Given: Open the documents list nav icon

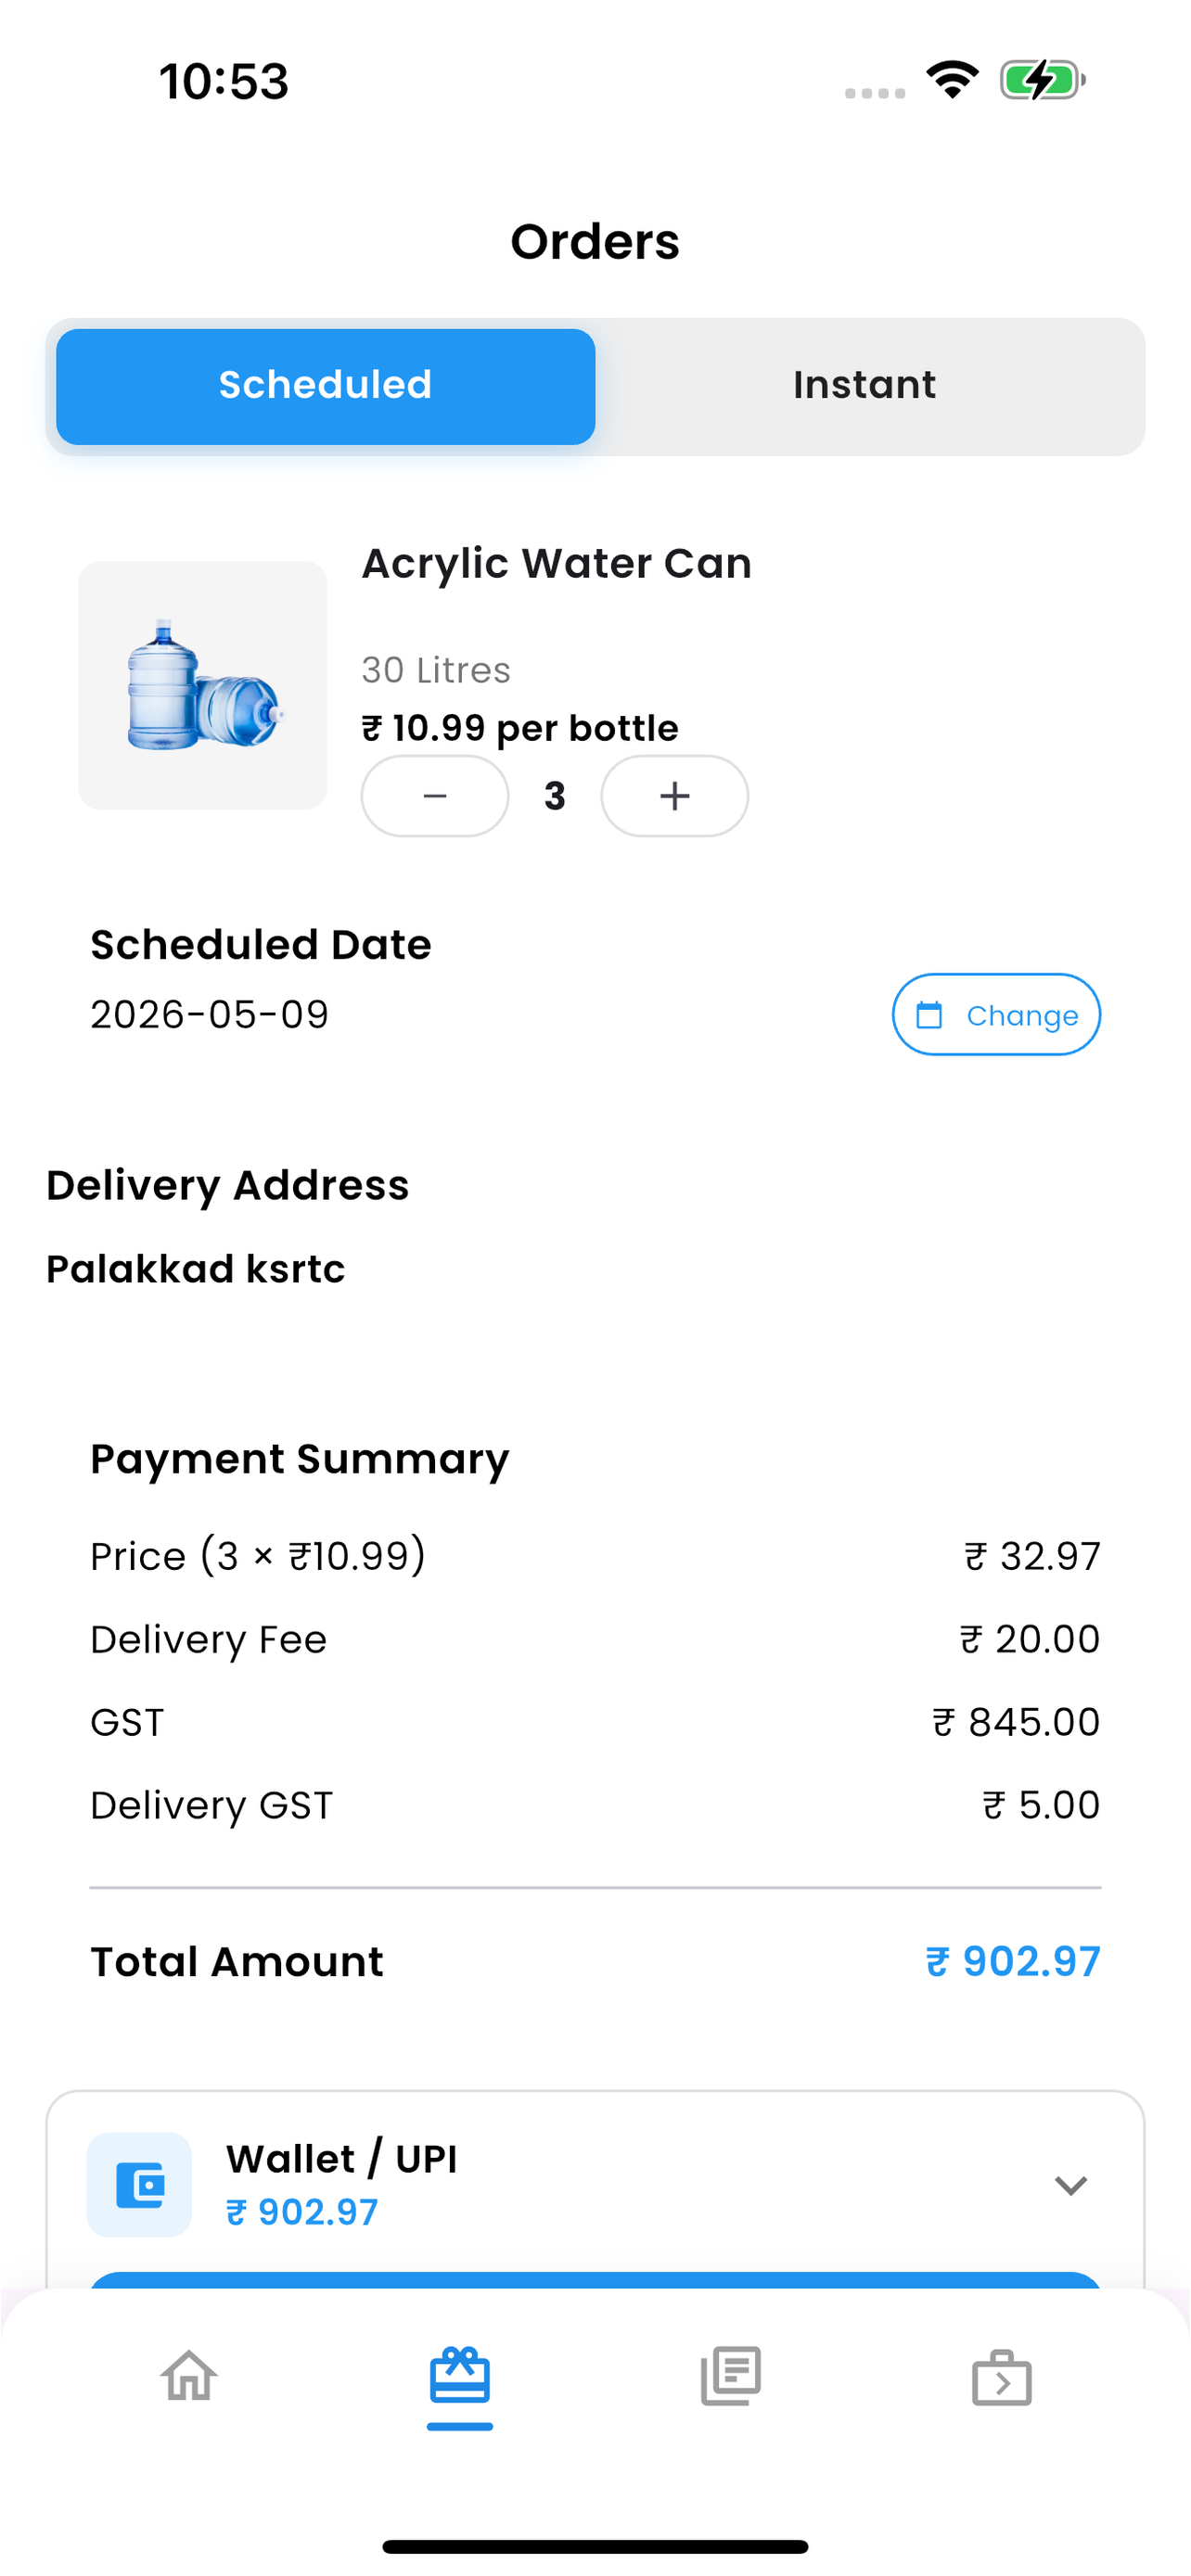Looking at the screenshot, I should pyautogui.click(x=731, y=2376).
